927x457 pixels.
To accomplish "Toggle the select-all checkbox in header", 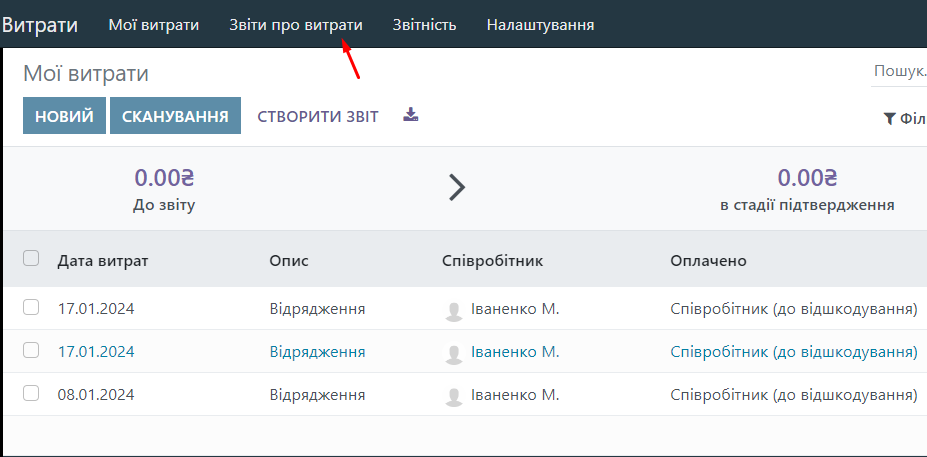I will (x=31, y=259).
